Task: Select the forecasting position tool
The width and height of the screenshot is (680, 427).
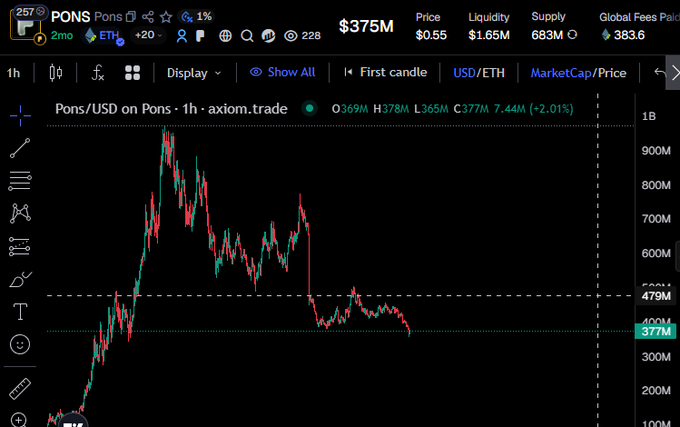Action: 20,246
